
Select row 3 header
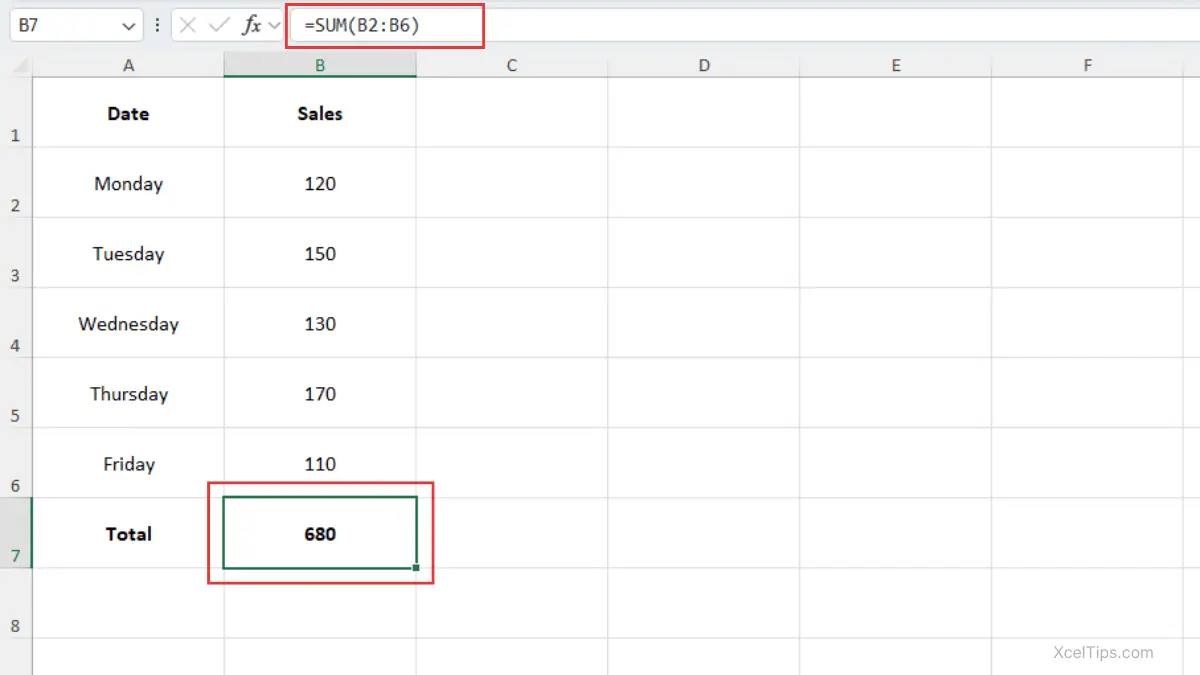point(15,254)
